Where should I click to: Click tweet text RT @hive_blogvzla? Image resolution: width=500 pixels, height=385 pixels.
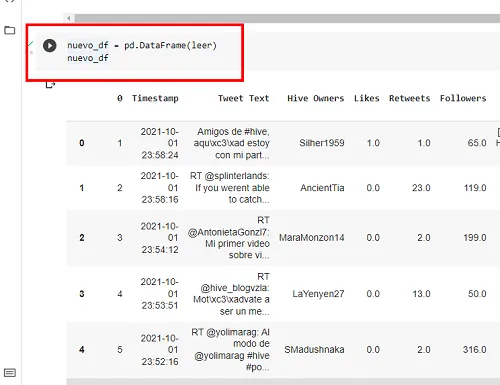click(231, 294)
